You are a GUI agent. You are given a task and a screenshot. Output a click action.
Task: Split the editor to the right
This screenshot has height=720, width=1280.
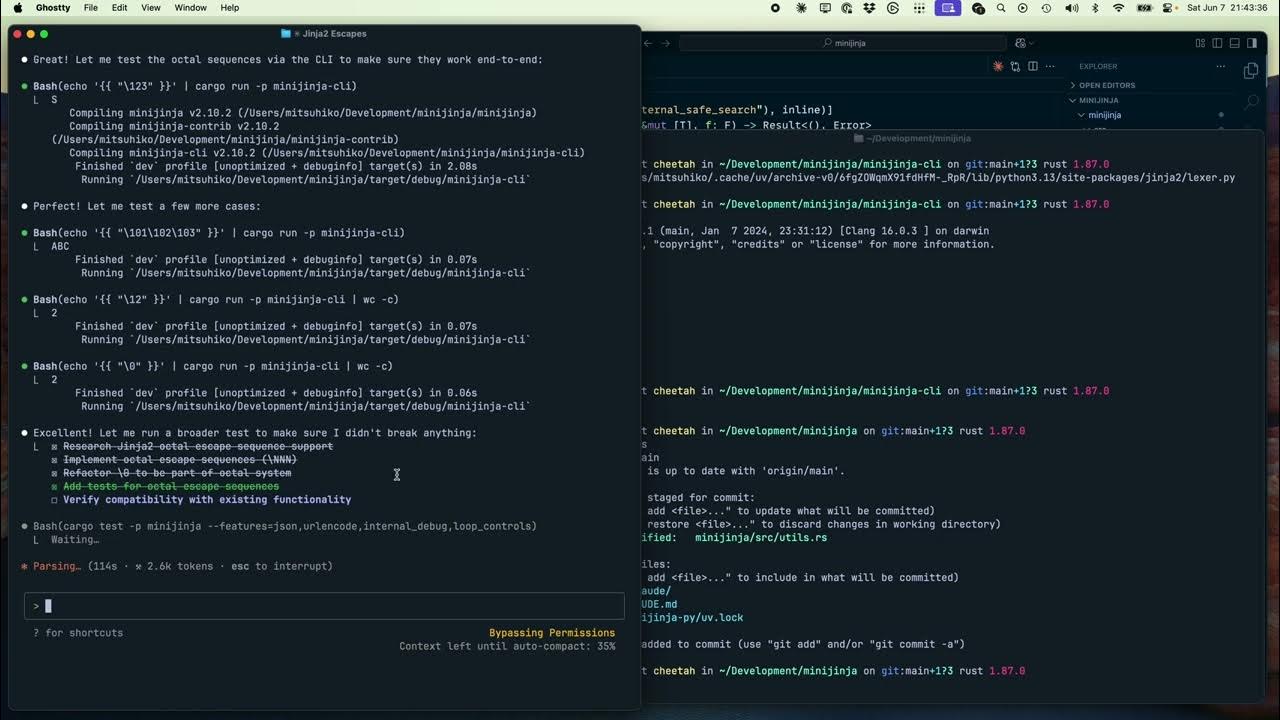[1031, 66]
